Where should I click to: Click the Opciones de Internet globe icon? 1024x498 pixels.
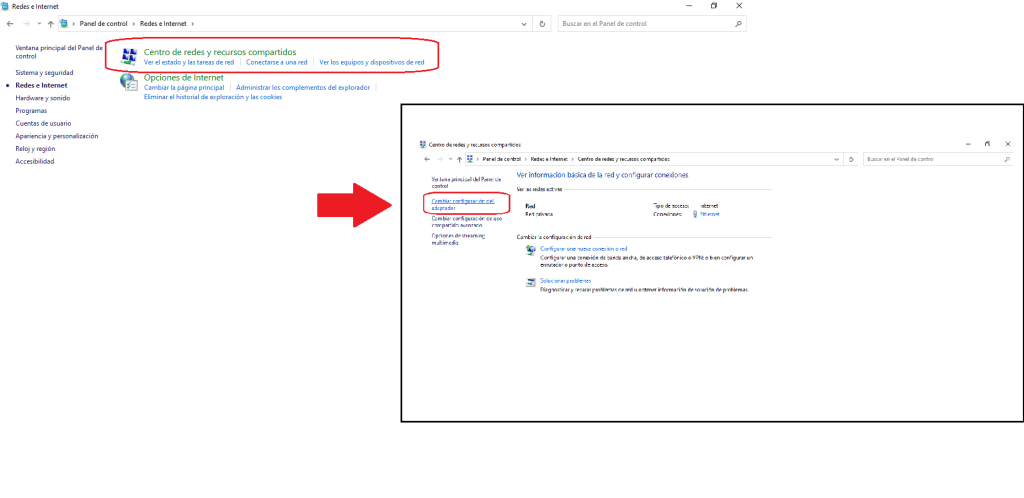click(128, 83)
